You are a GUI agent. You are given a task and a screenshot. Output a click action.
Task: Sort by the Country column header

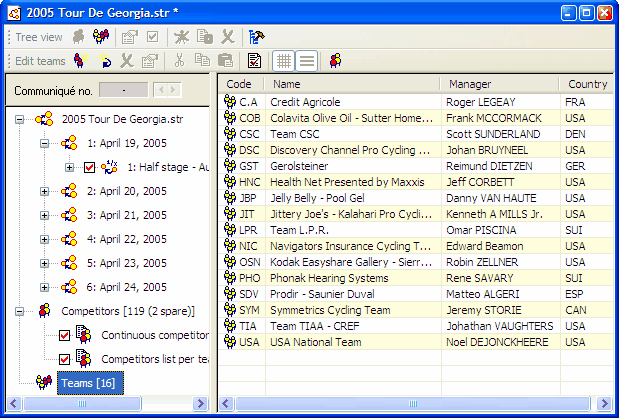coord(587,84)
